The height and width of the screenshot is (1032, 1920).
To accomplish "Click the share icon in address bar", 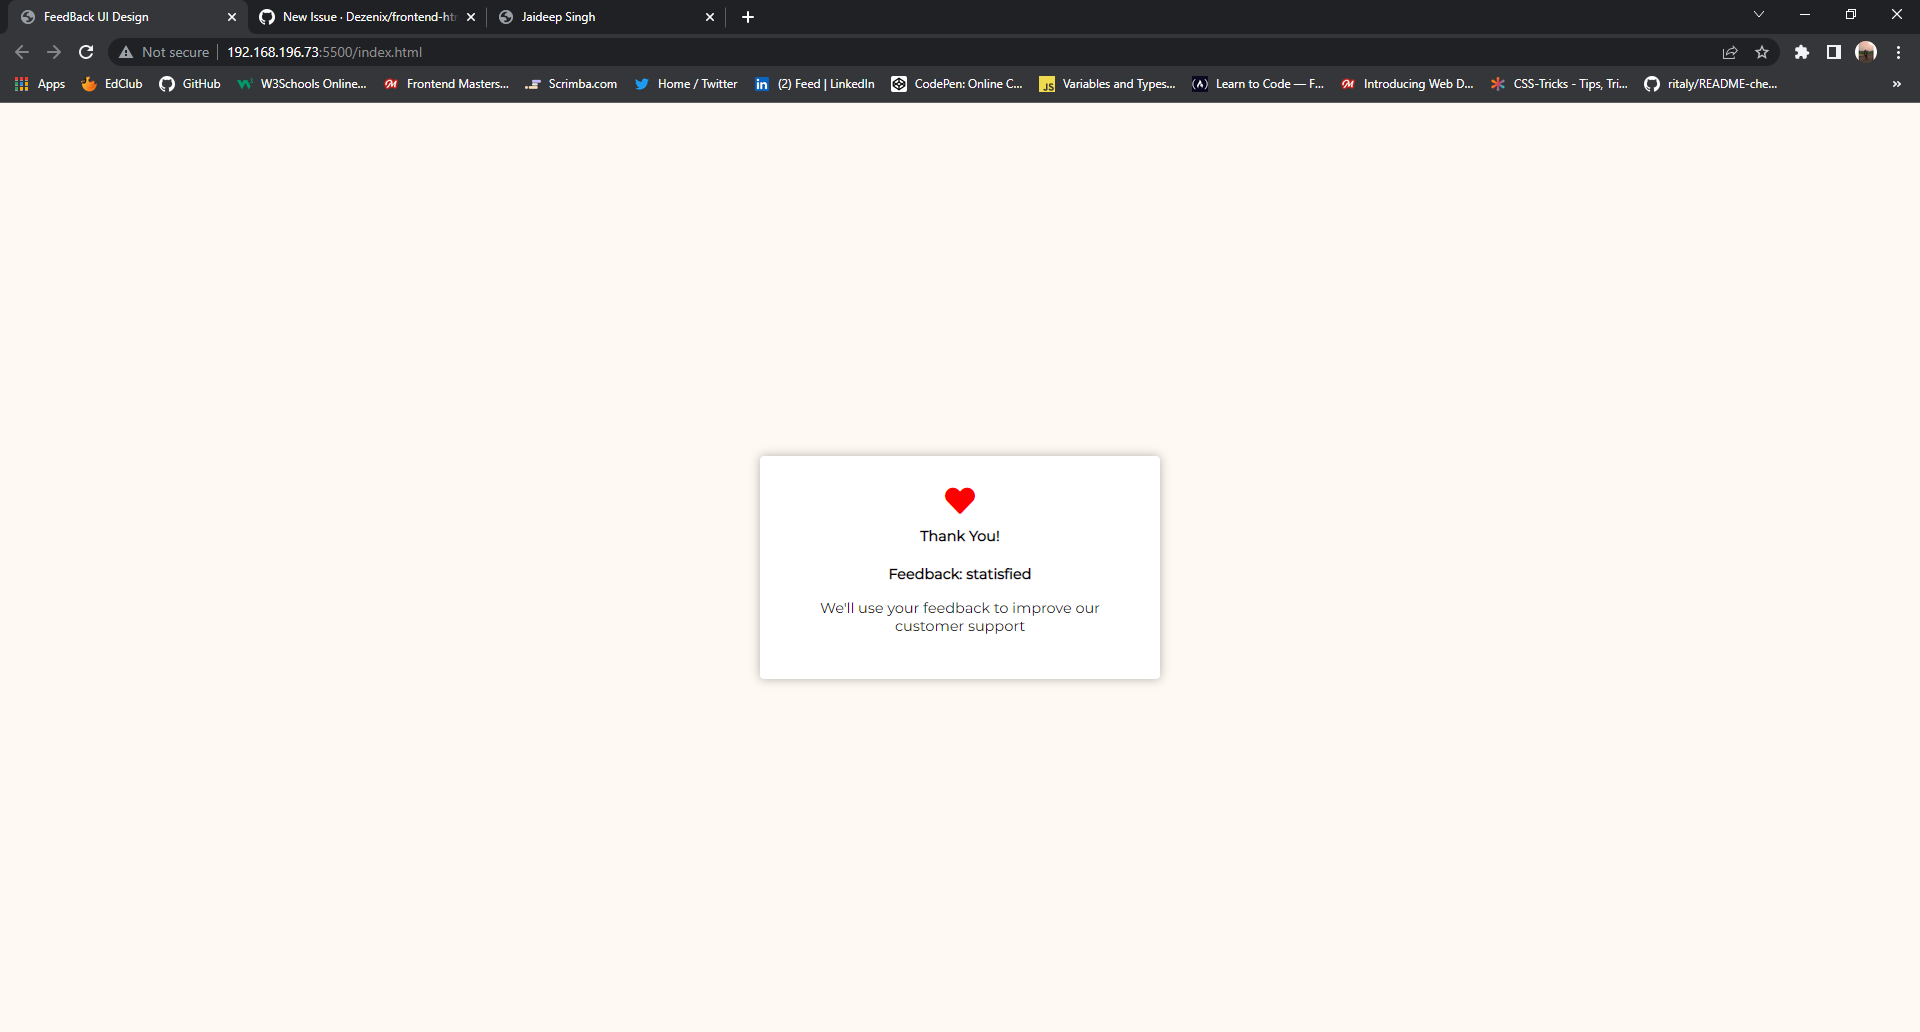I will (x=1730, y=52).
